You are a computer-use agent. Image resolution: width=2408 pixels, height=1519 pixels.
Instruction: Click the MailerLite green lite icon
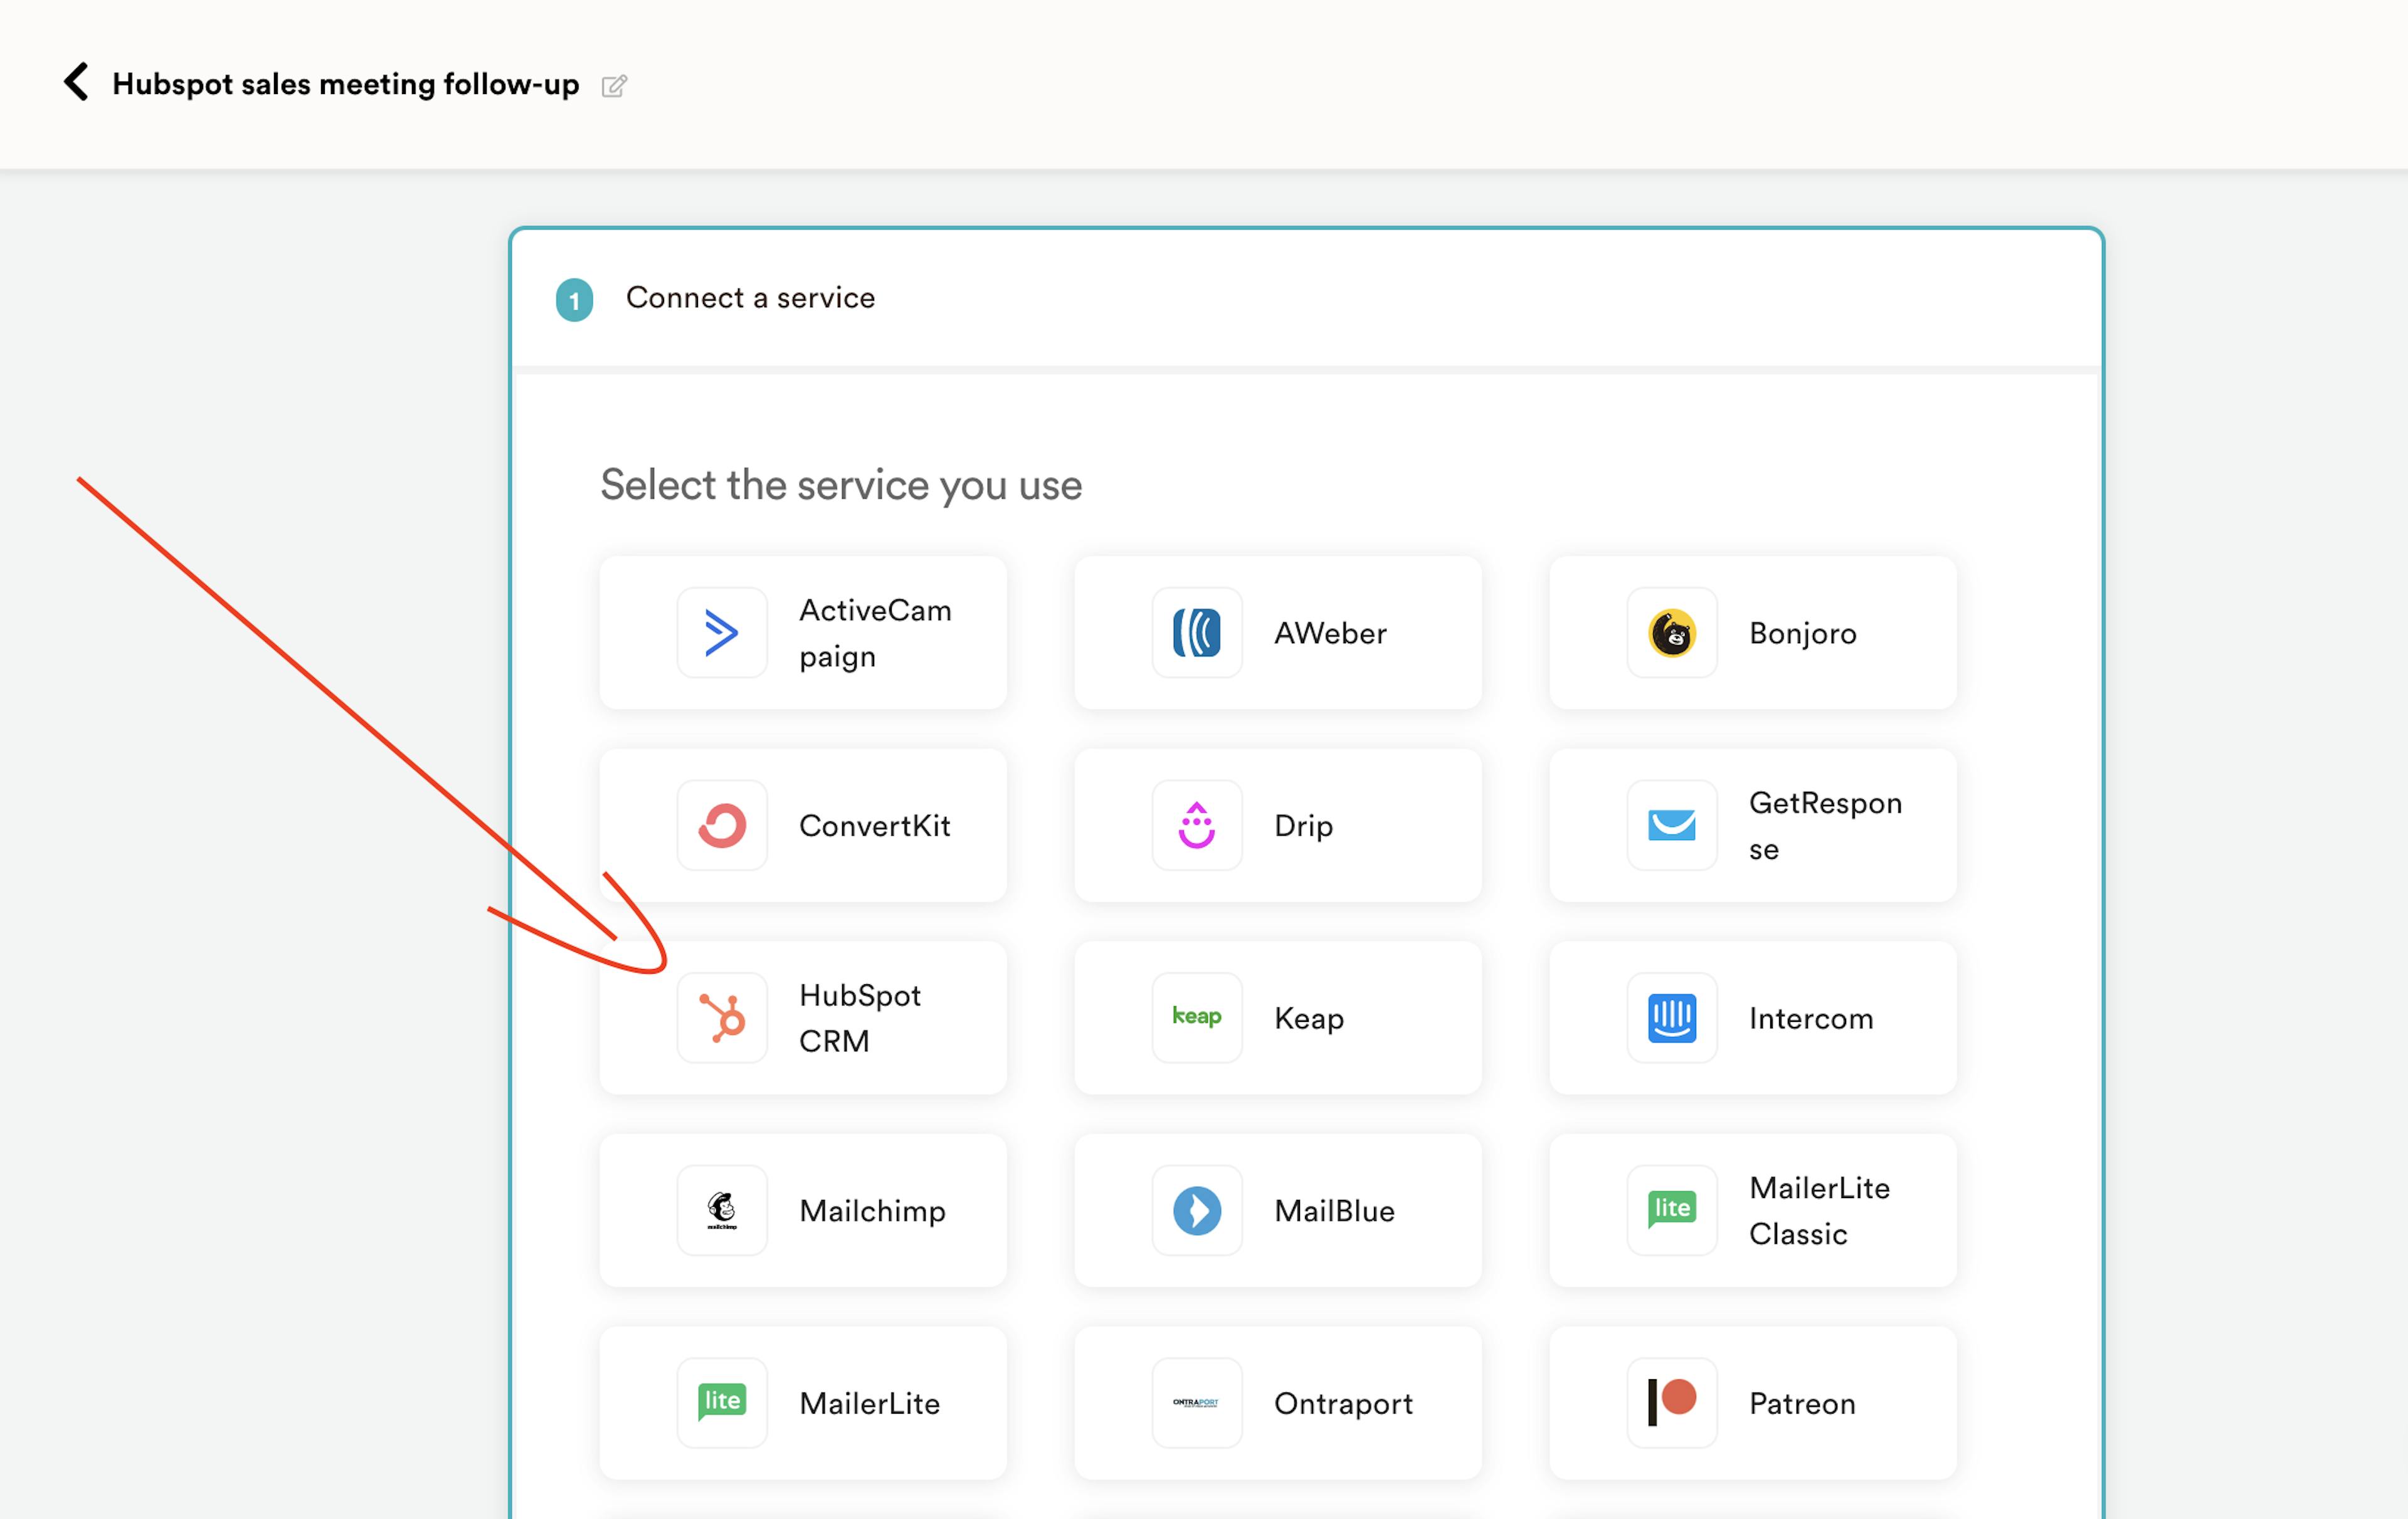pos(721,1403)
